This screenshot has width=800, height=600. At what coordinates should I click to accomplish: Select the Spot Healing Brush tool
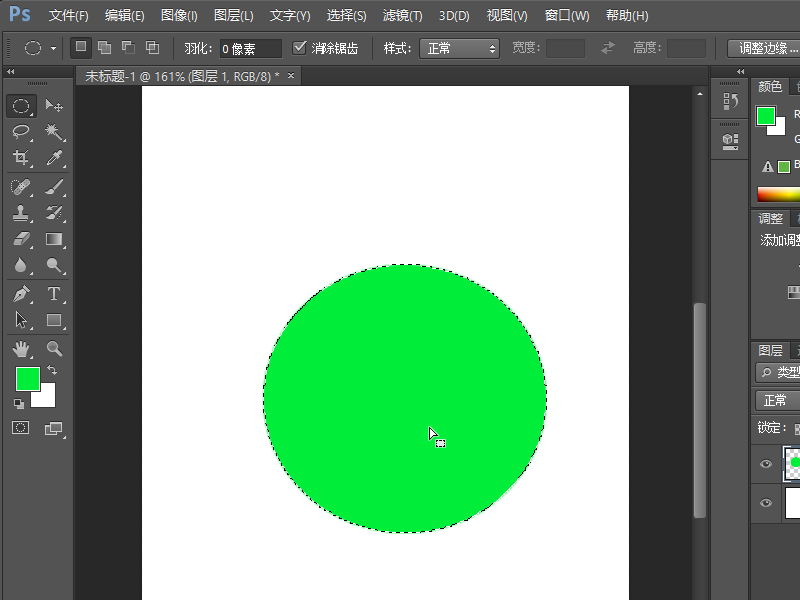click(21, 187)
